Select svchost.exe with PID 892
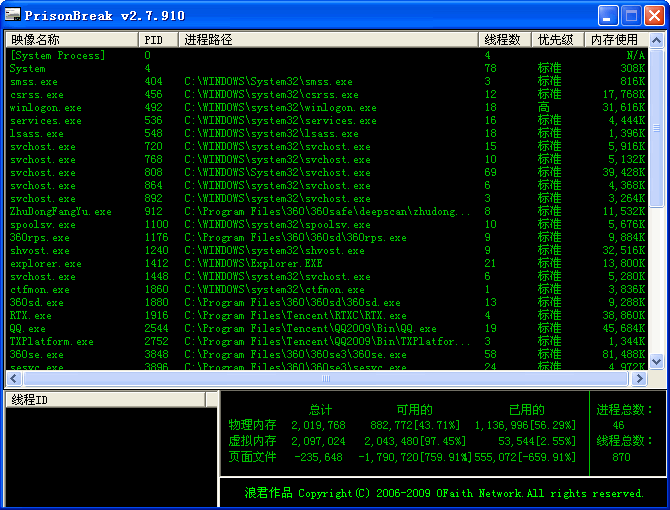 pos(327,199)
